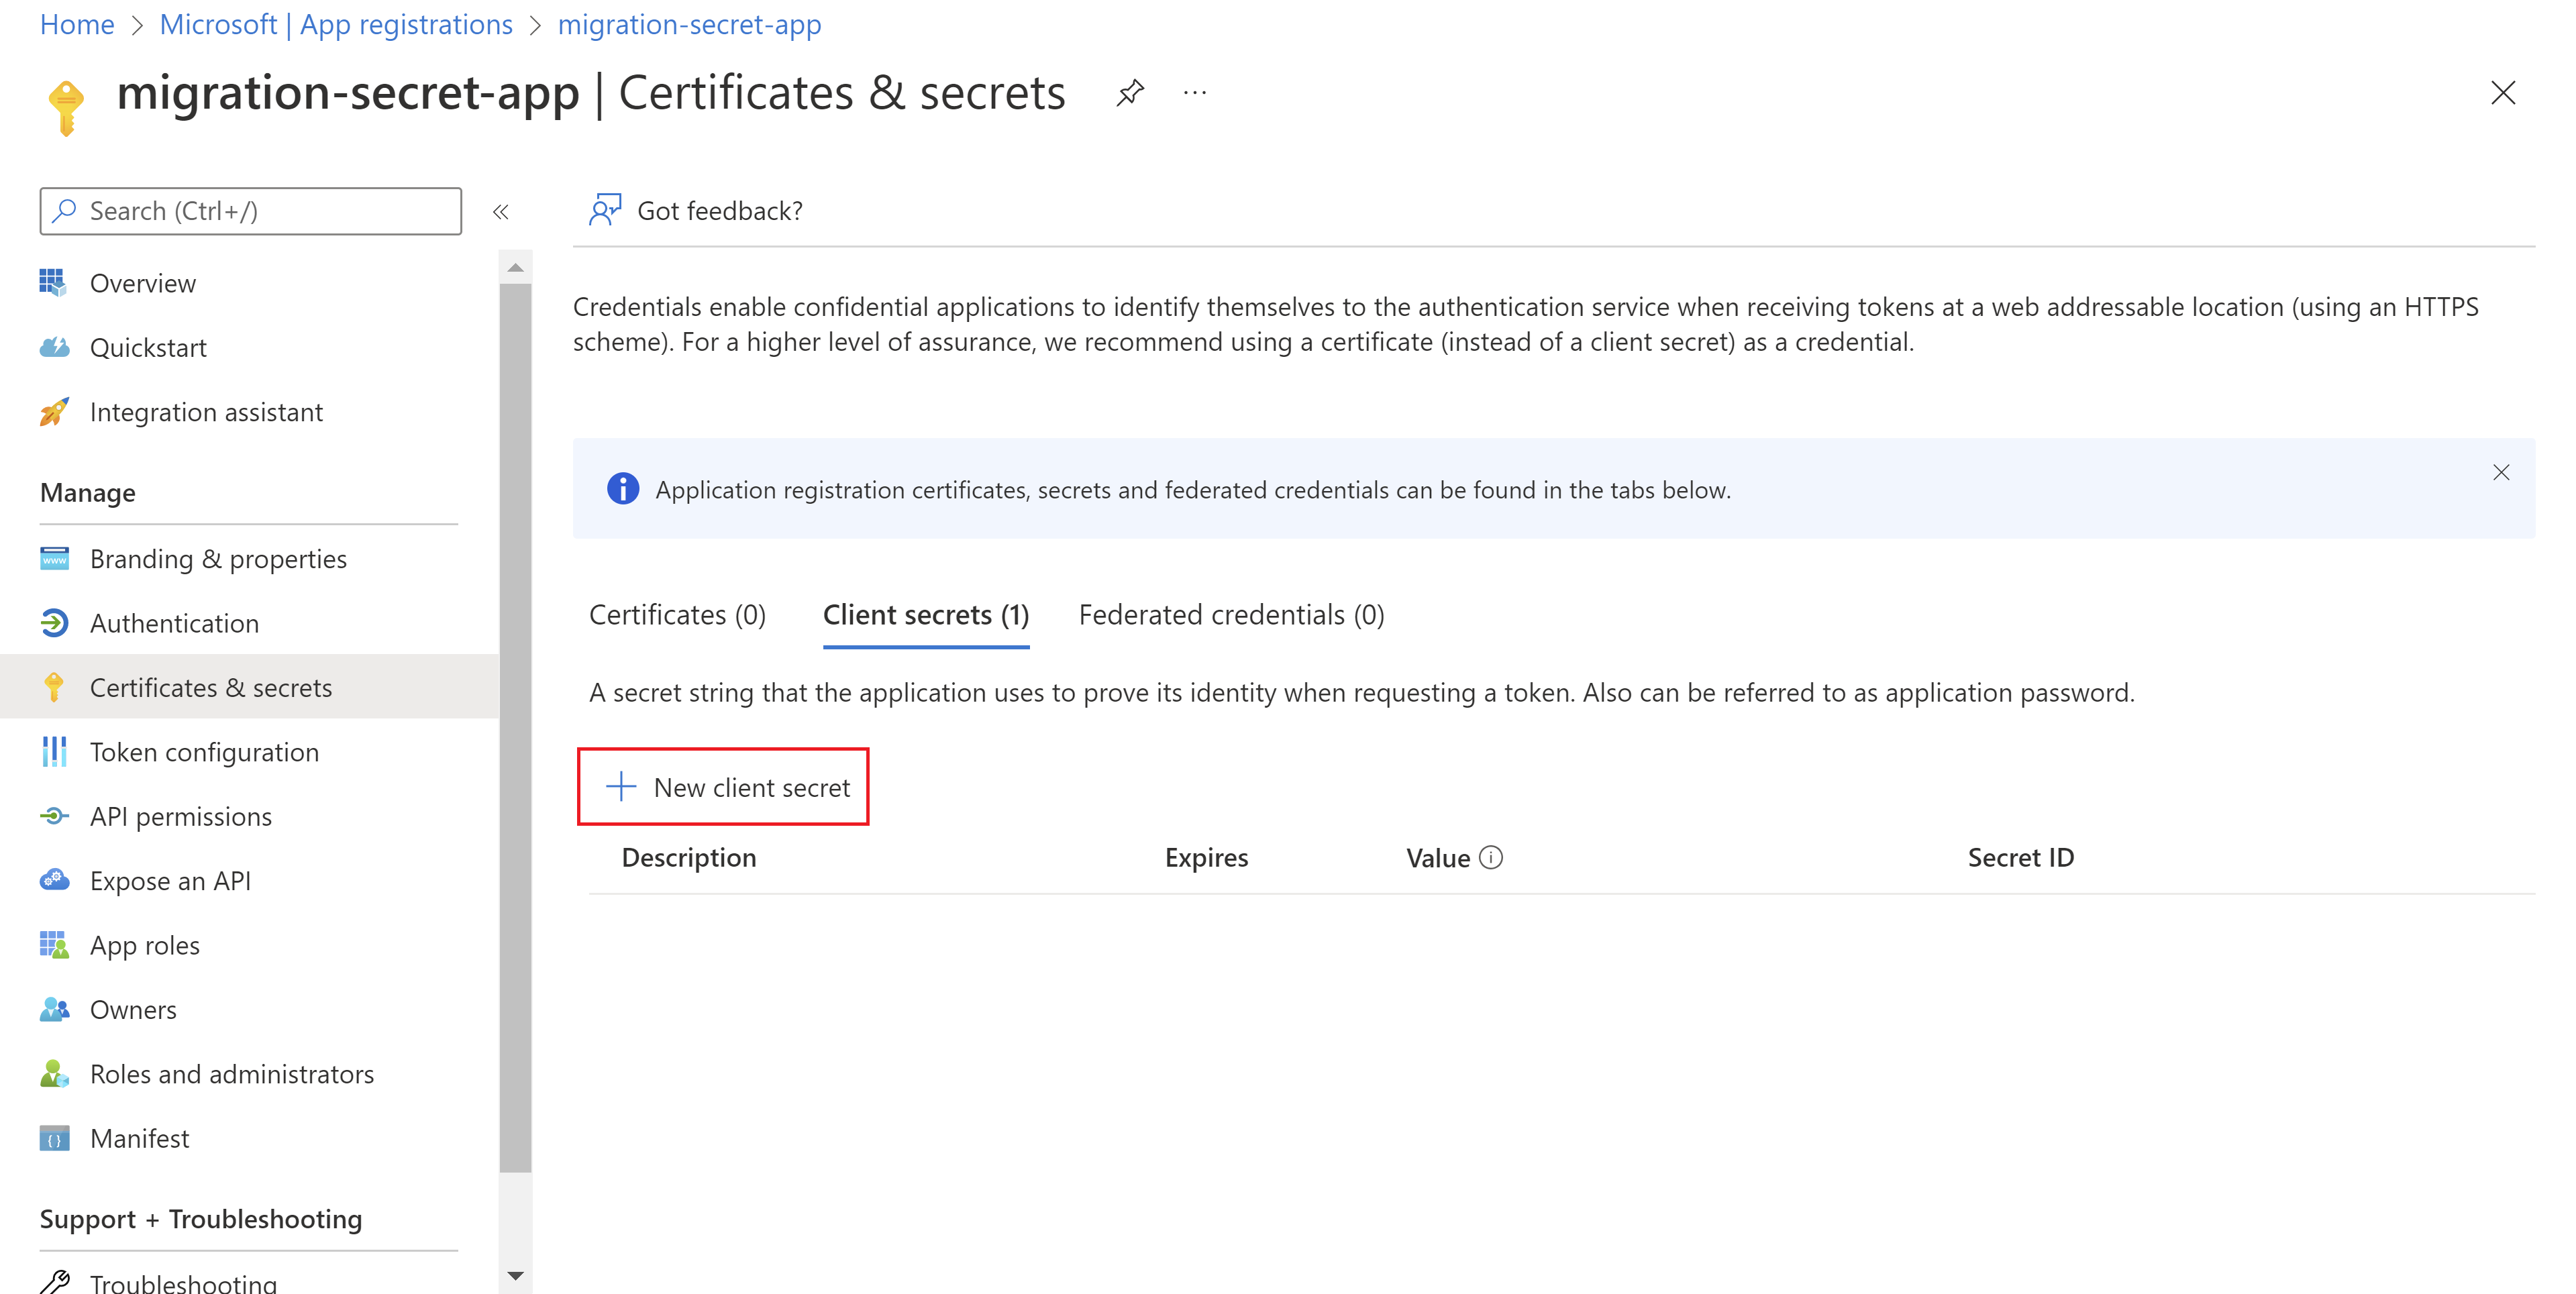Open API permissions icon
This screenshot has width=2576, height=1294.
[x=54, y=816]
